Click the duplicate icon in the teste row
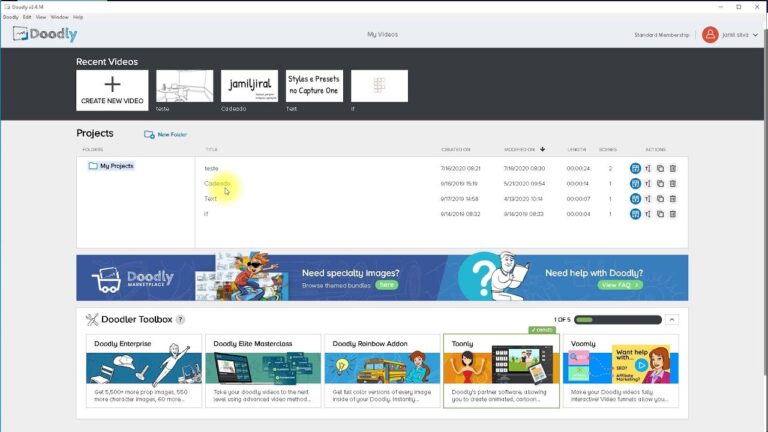The image size is (768, 432). point(660,168)
